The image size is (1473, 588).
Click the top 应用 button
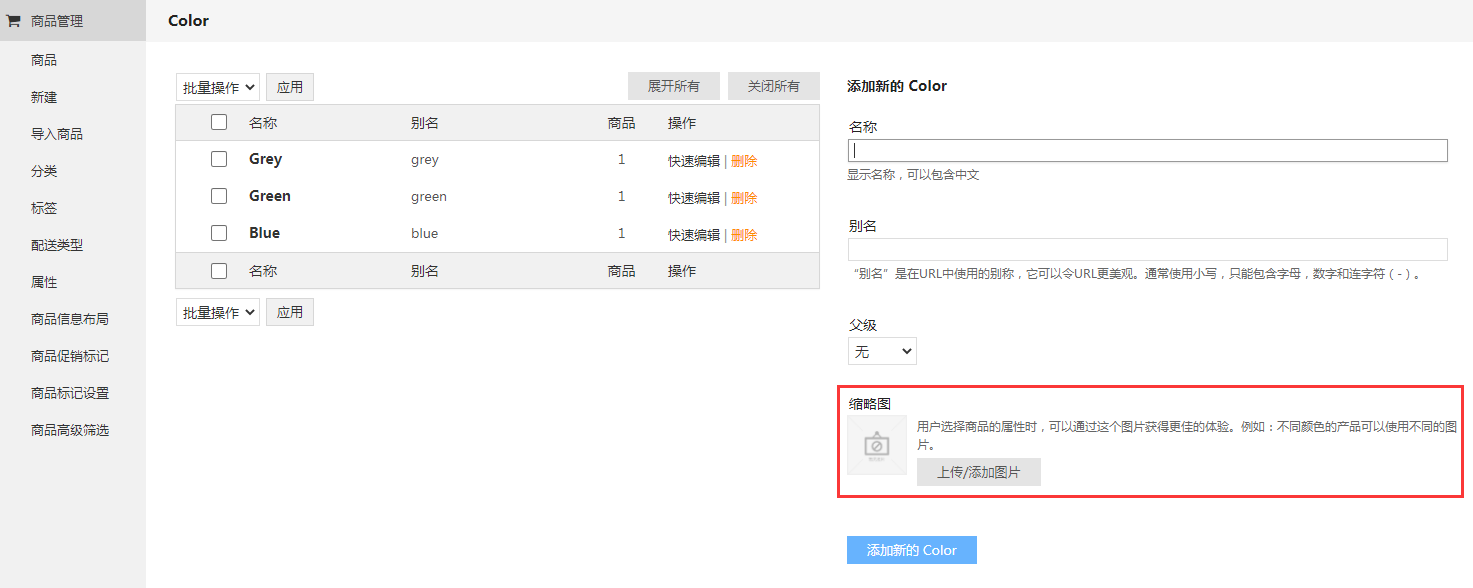[x=290, y=87]
